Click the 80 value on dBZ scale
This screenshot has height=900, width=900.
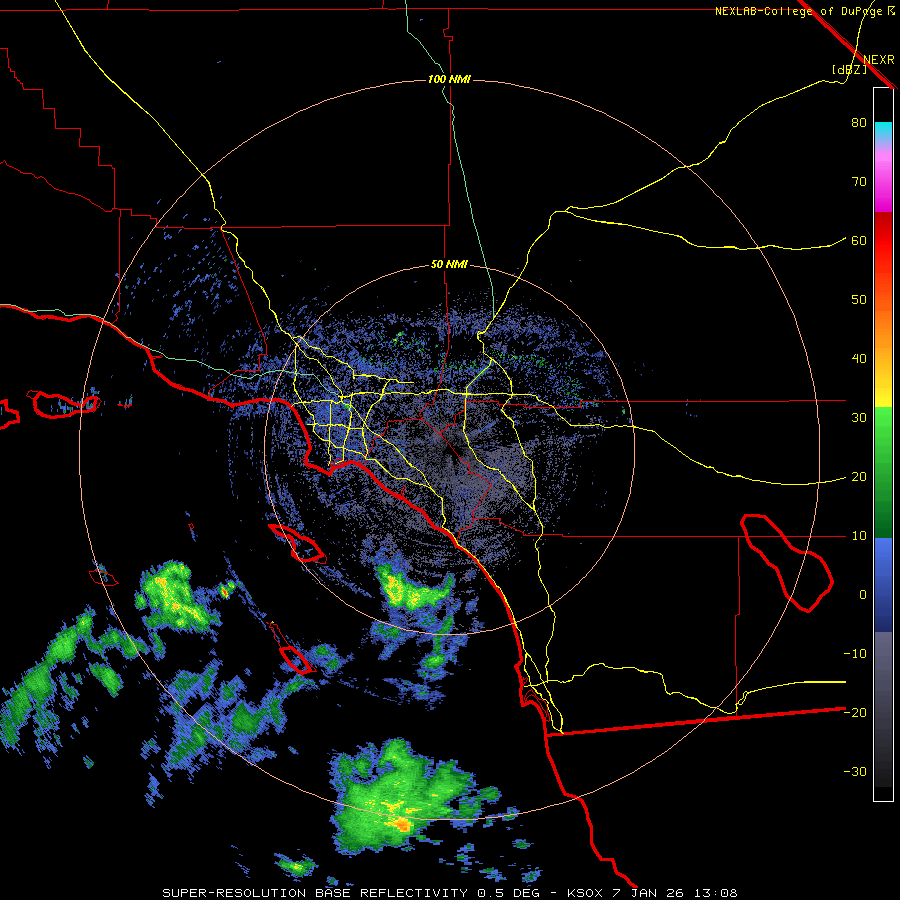click(x=859, y=123)
